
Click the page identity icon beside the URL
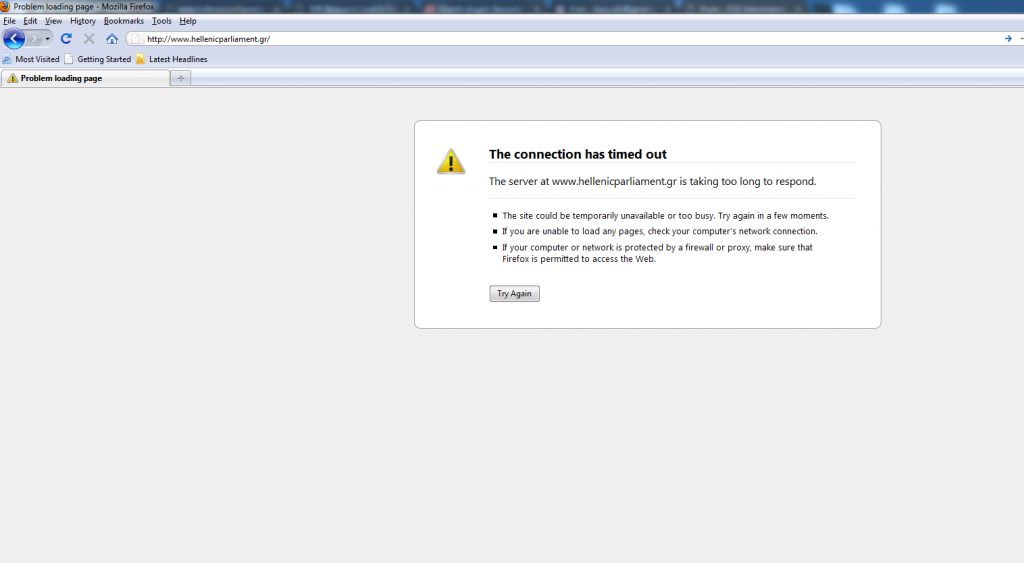pos(136,39)
